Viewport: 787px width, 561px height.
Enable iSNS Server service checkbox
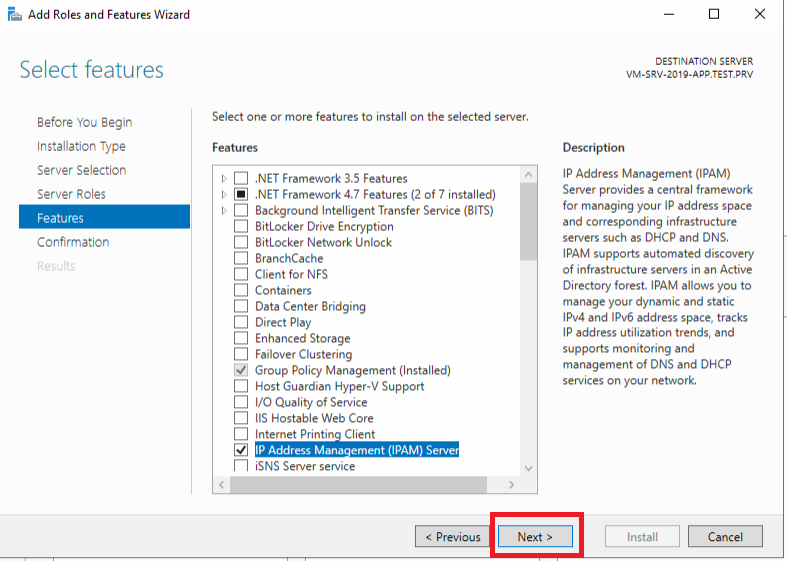[x=241, y=466]
